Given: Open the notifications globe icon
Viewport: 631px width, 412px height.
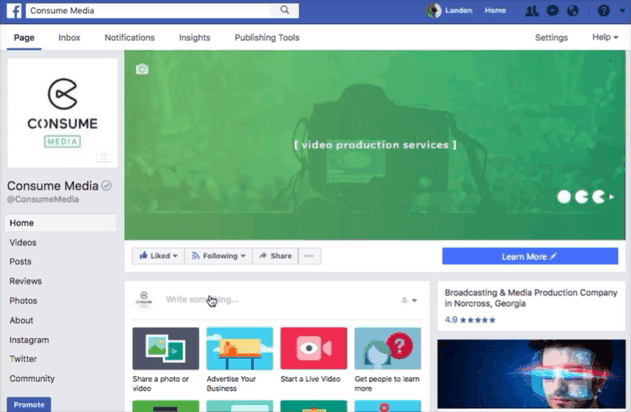Looking at the screenshot, I should 573,10.
